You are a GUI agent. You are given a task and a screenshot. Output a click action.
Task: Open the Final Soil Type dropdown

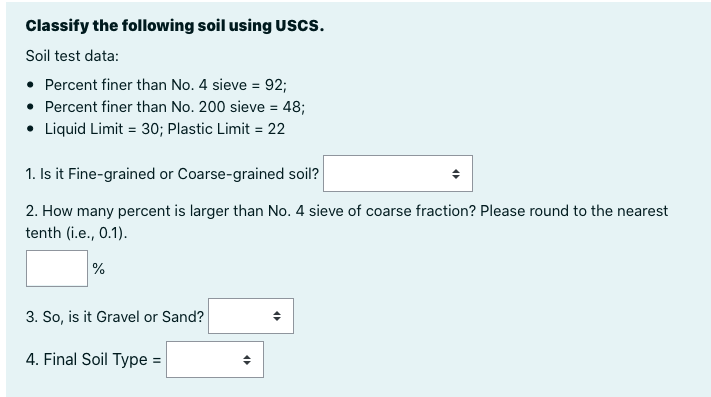coord(215,359)
